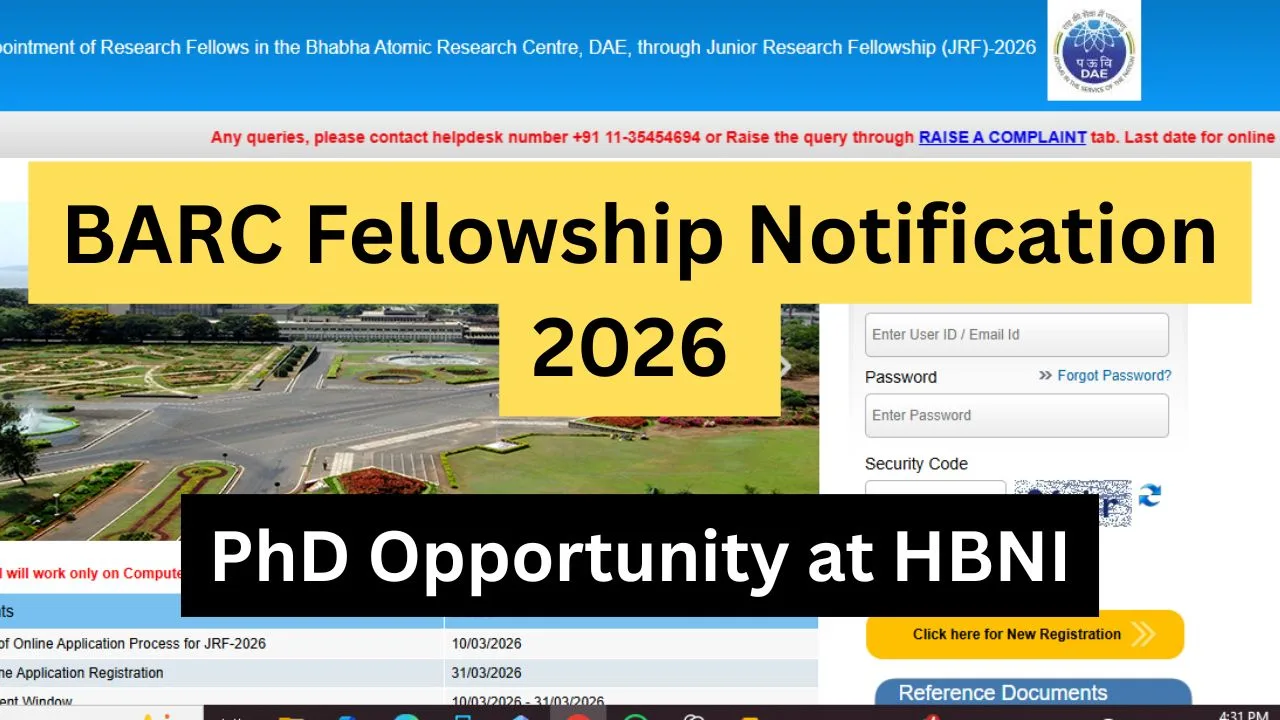The image size is (1280, 720).
Task: Focus the Enter User ID / Email Id field
Action: pyautogui.click(x=1016, y=335)
